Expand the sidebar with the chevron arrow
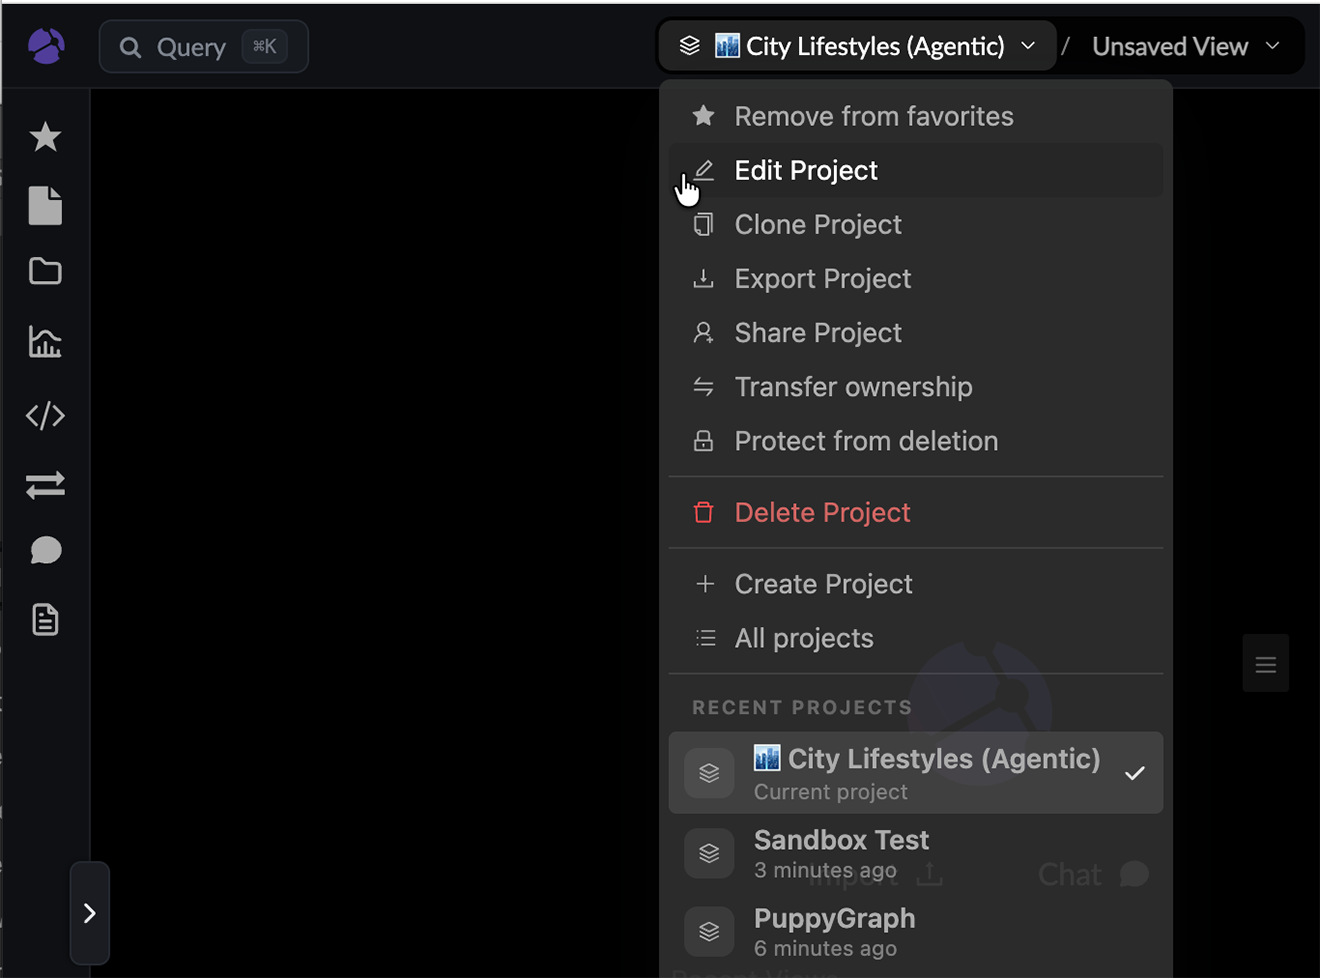1320x978 pixels. 90,913
